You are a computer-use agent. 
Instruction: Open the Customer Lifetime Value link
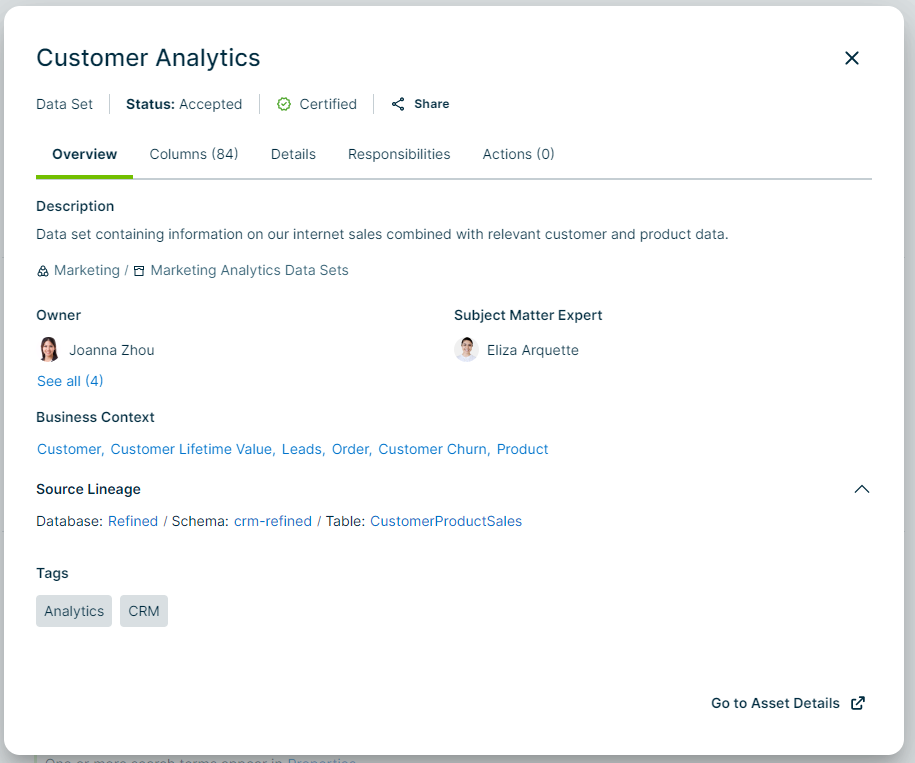(x=192, y=449)
